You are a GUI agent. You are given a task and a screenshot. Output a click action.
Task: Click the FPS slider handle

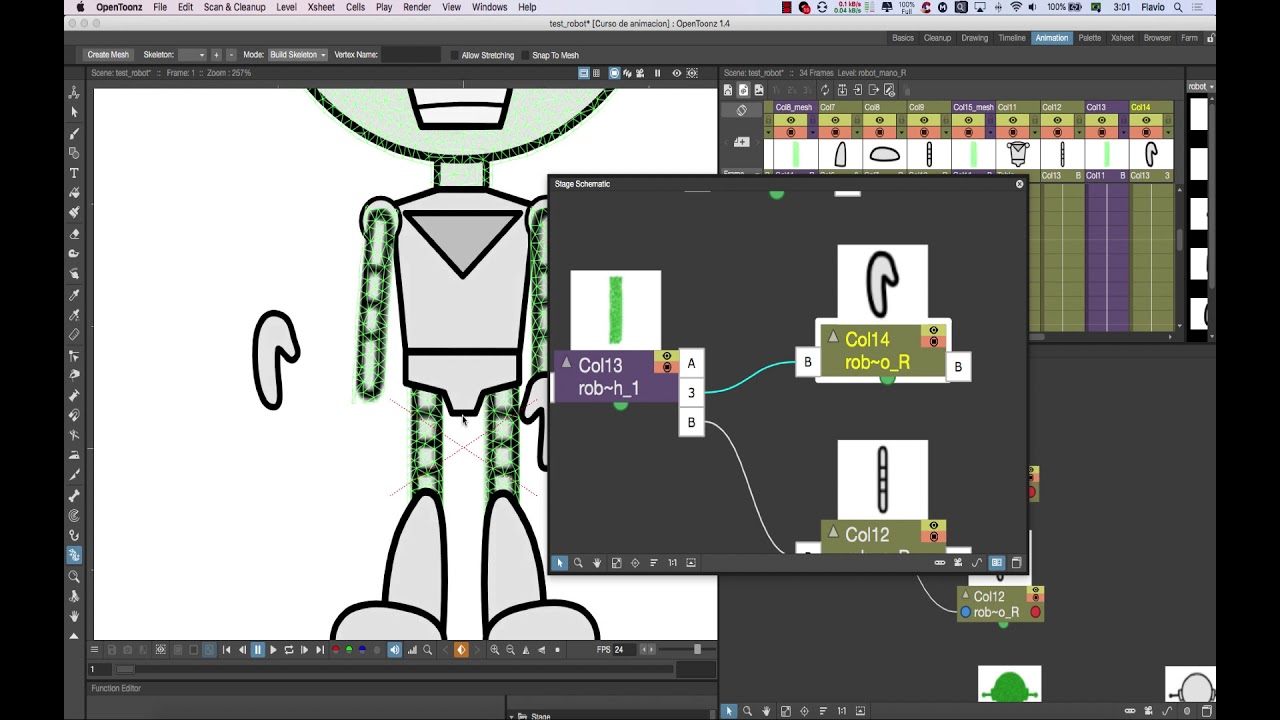pyautogui.click(x=697, y=650)
